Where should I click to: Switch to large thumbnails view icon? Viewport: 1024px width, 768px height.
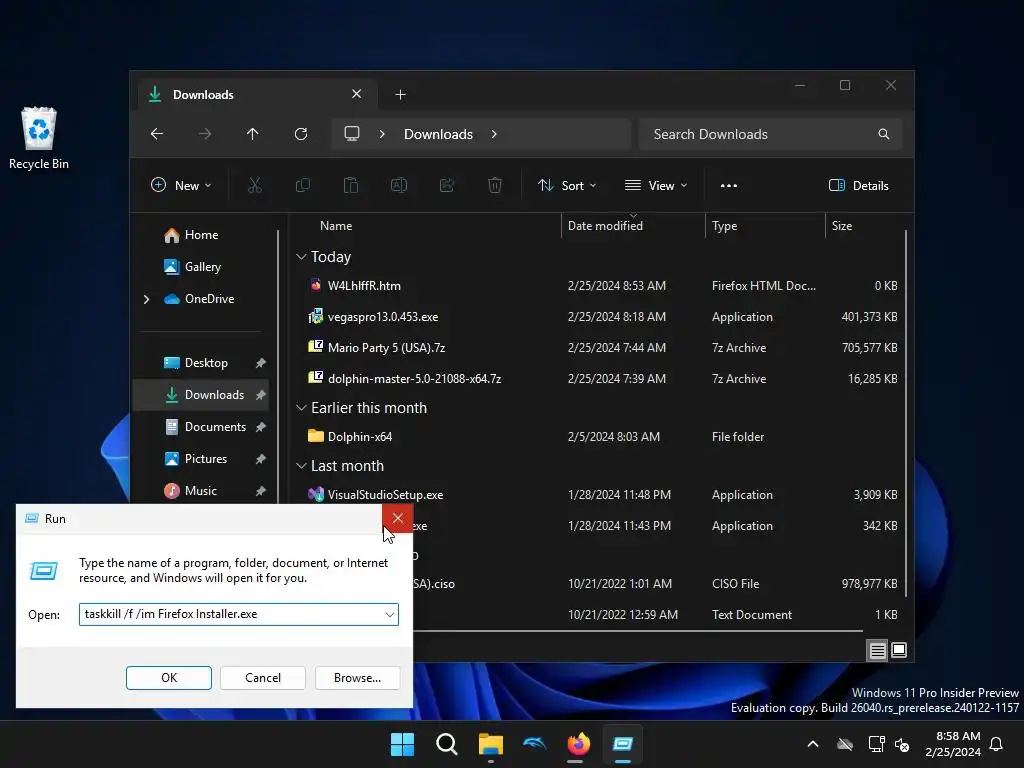tap(899, 650)
